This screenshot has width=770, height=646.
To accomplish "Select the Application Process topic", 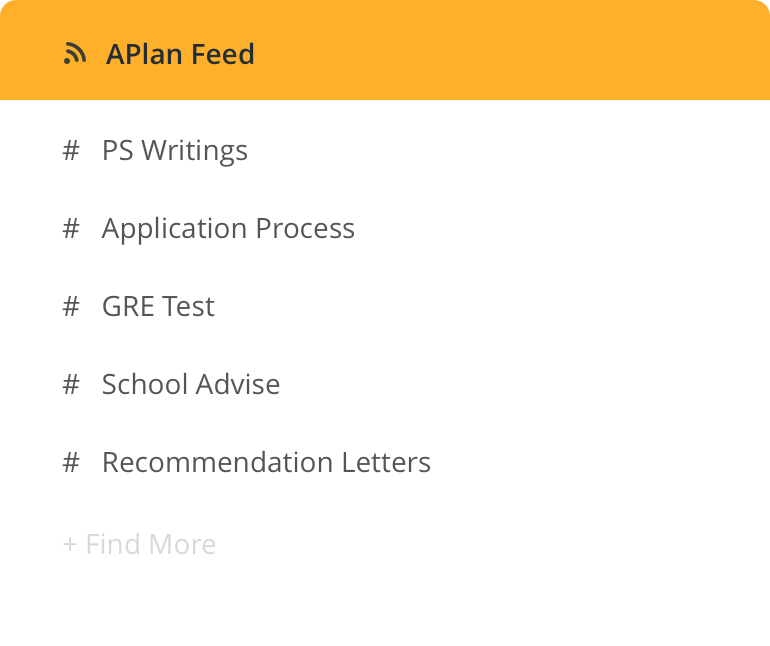I will [228, 229].
